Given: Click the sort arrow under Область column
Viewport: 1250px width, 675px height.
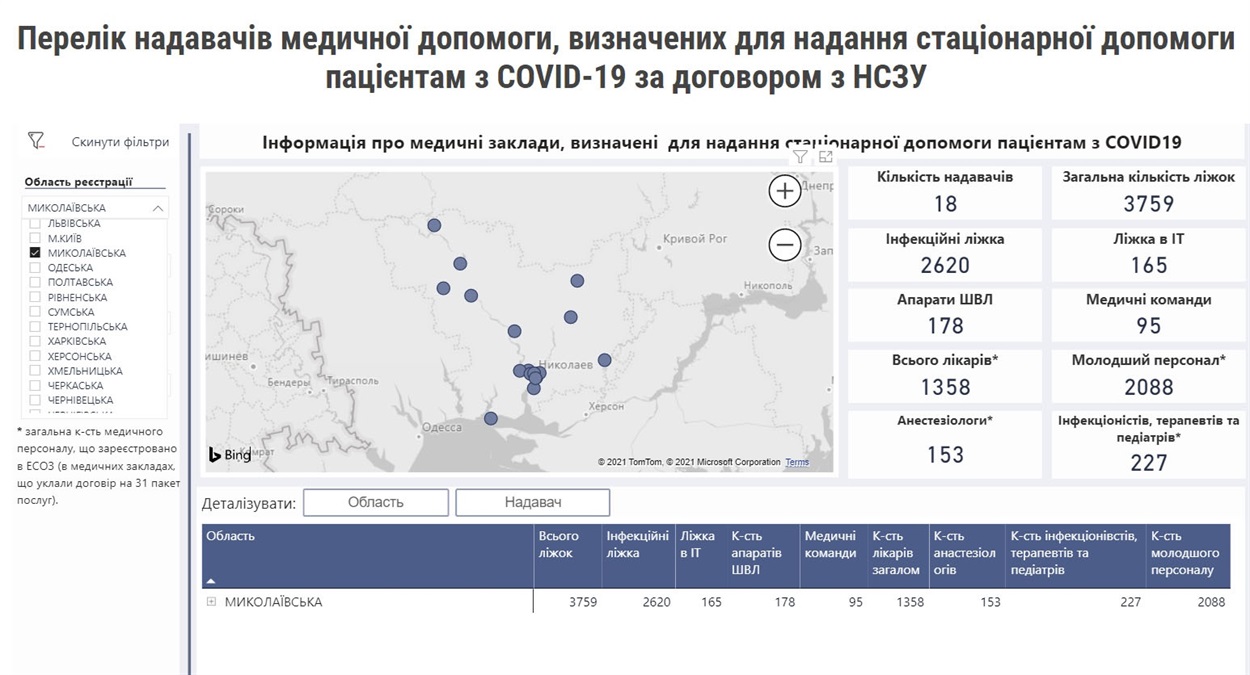Looking at the screenshot, I should tap(211, 581).
